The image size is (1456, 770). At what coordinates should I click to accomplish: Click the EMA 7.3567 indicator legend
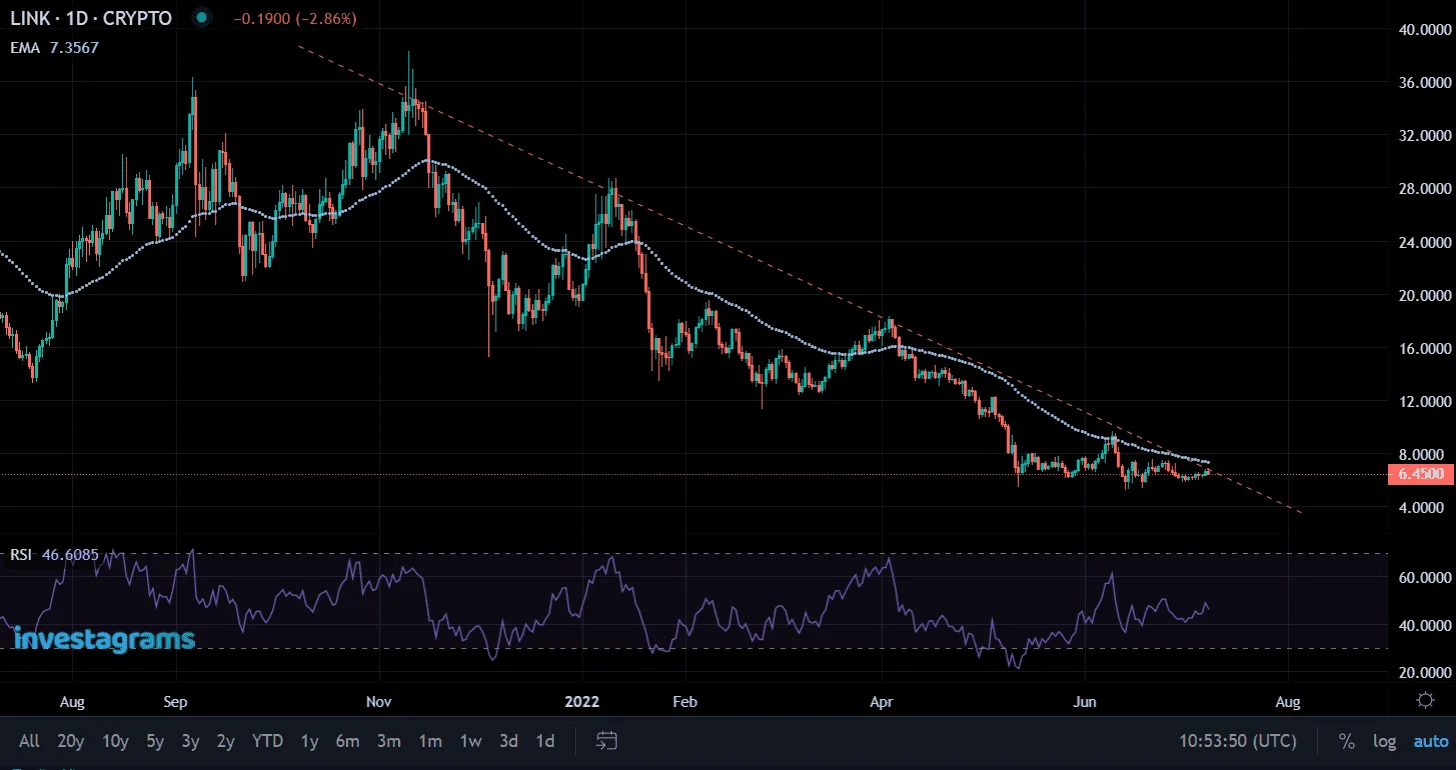54,47
